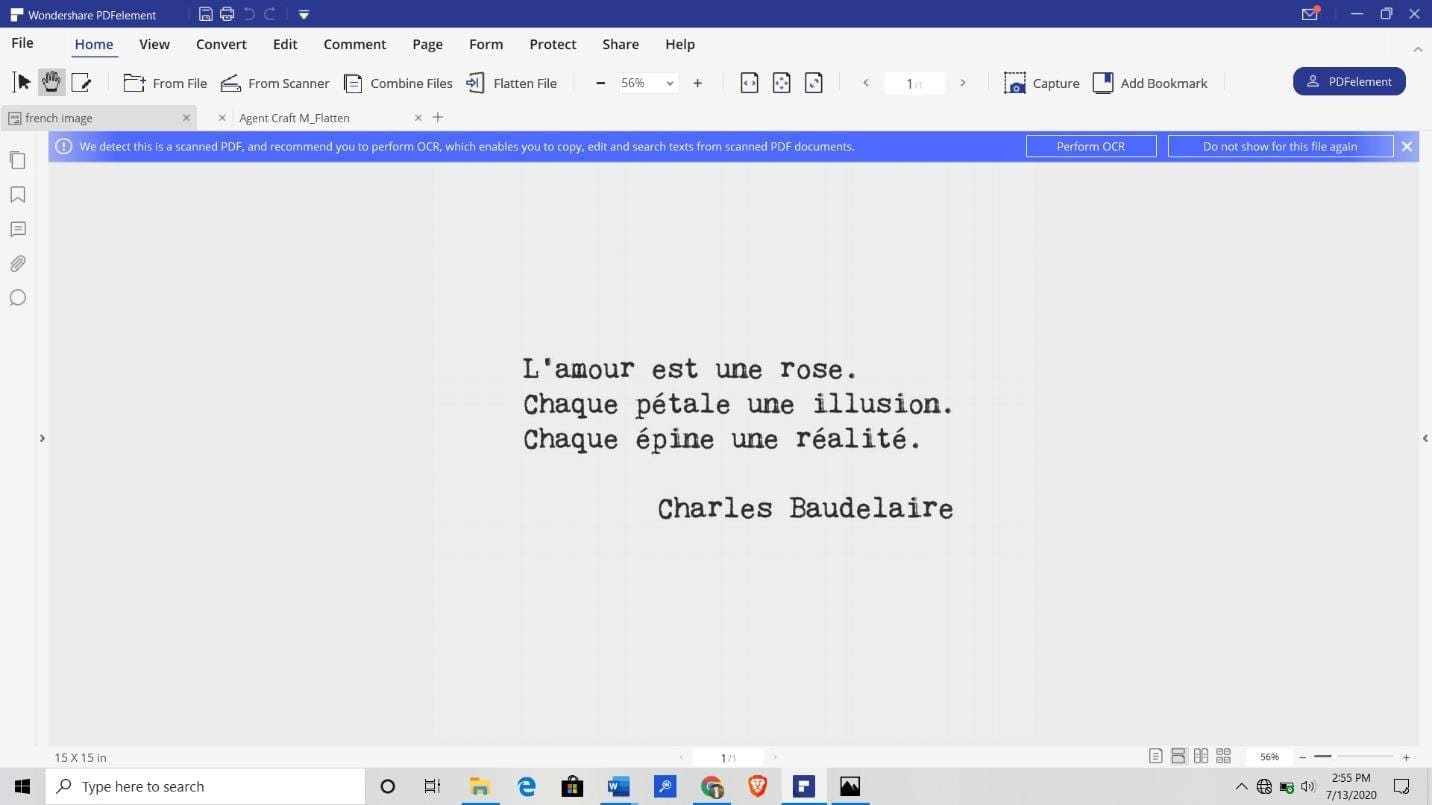
Task: Enable continuous scrolling view mode
Action: [1178, 757]
